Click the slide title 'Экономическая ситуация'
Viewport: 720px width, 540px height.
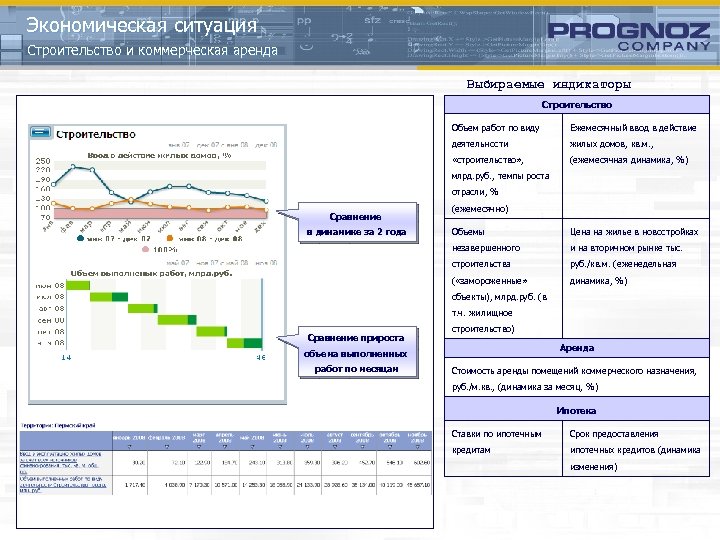point(141,25)
